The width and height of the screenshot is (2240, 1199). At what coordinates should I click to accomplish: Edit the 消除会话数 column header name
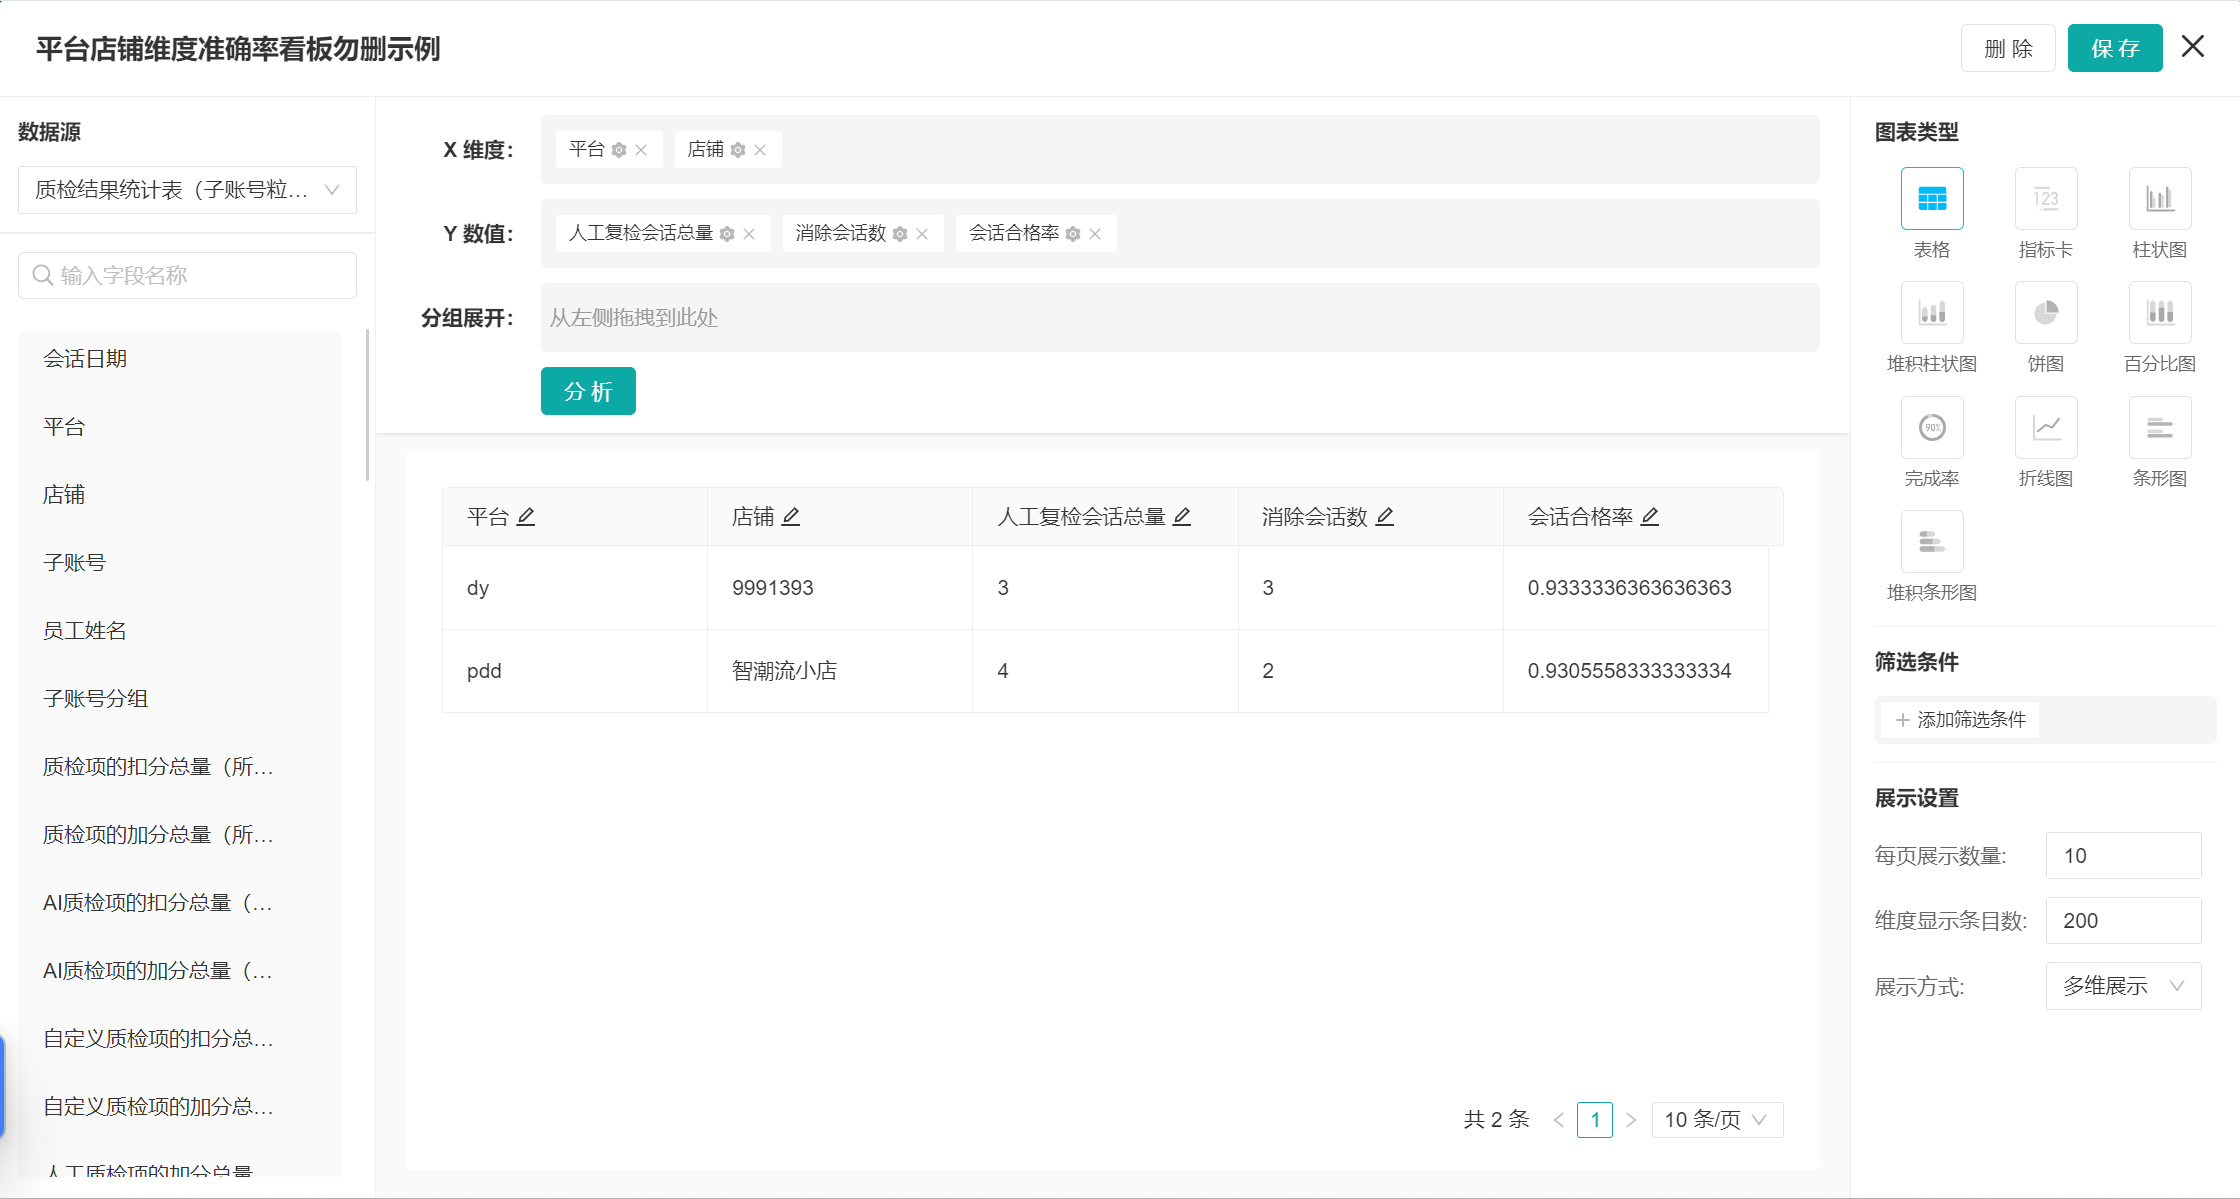pos(1385,516)
